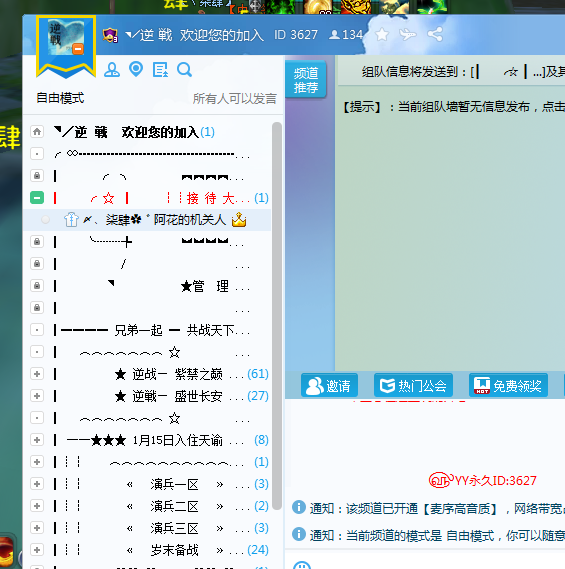
Task: Expand the 岁末备战 subchannel
Action: [x=37, y=550]
